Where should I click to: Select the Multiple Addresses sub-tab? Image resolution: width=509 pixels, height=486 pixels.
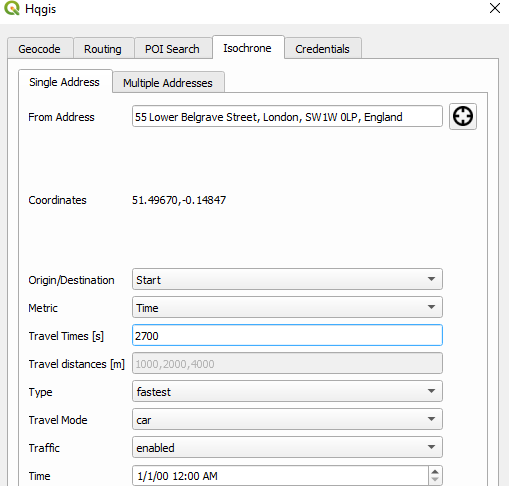(168, 82)
